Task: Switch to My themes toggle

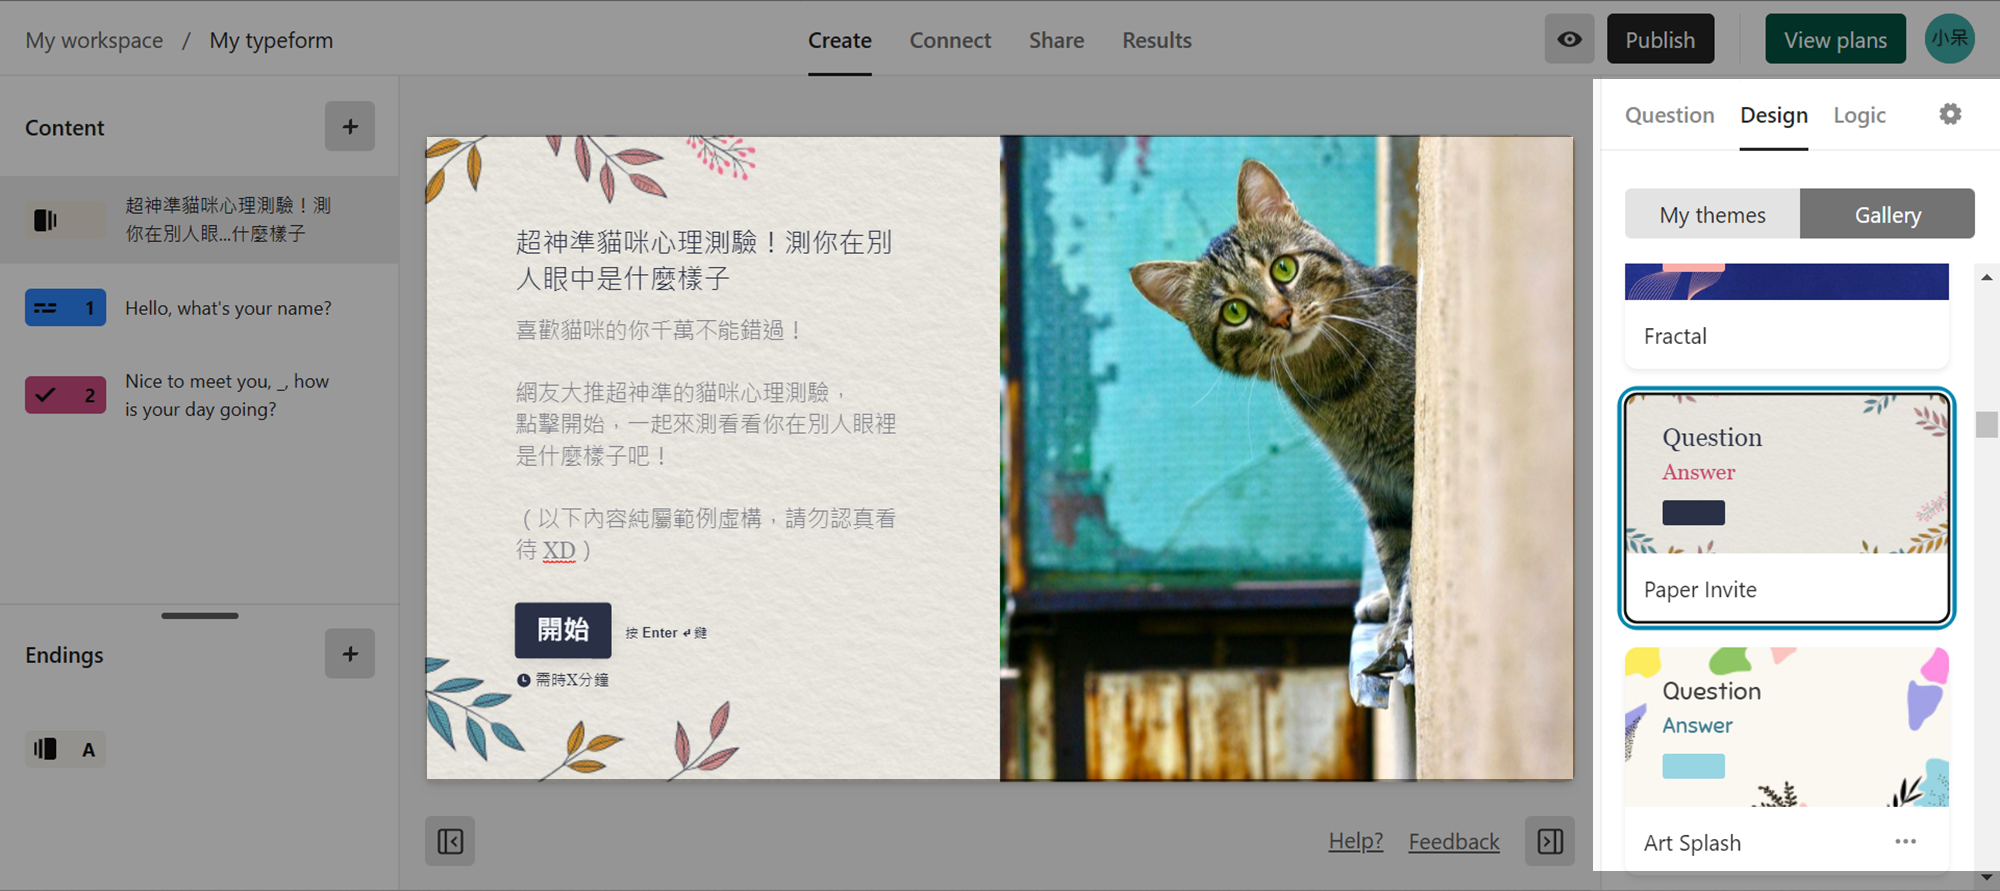Action: (1712, 214)
